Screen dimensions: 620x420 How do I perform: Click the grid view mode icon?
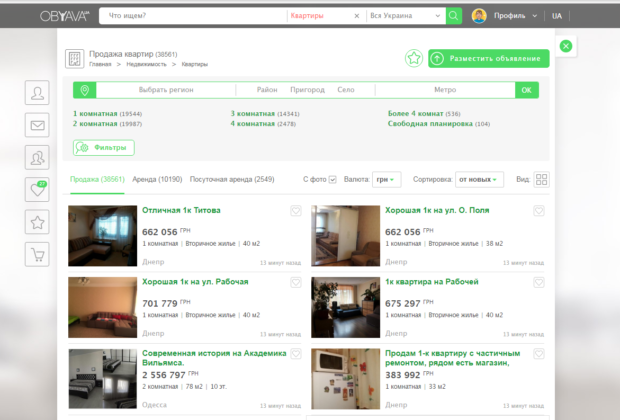click(x=542, y=180)
